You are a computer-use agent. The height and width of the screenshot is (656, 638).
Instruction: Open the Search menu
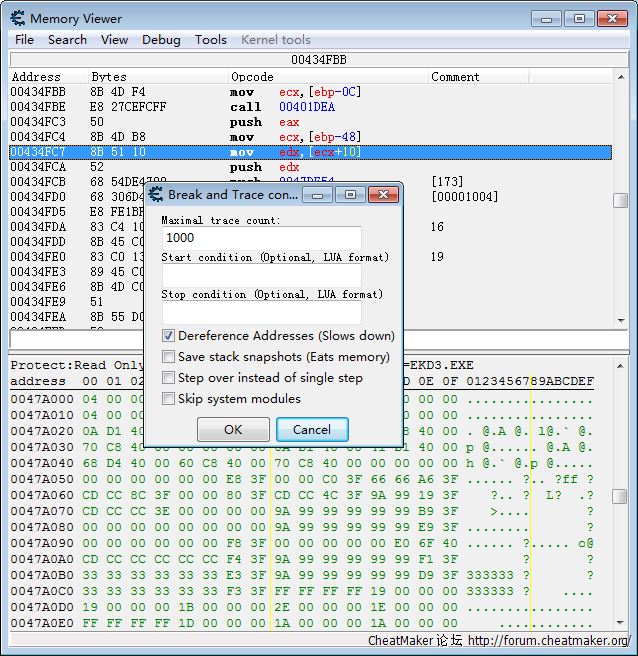point(67,40)
